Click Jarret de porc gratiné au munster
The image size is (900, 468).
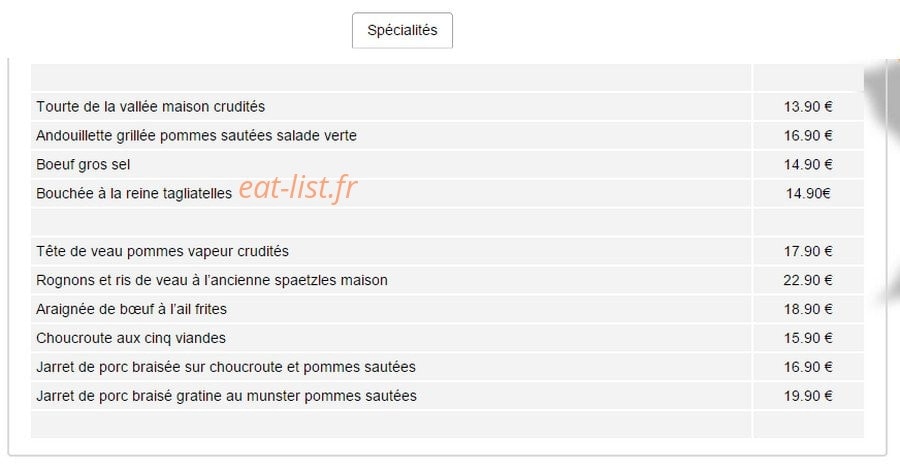tap(226, 396)
